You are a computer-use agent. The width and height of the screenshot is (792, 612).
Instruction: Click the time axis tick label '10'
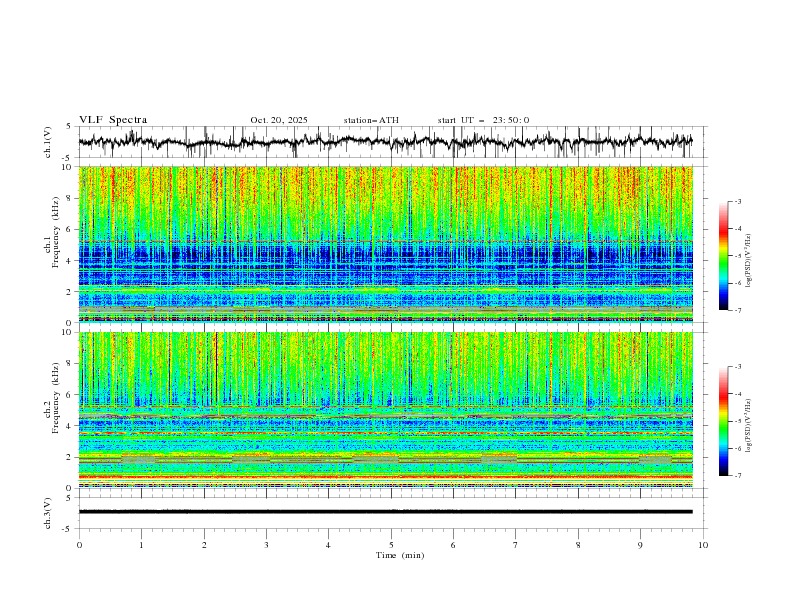pyautogui.click(x=703, y=545)
